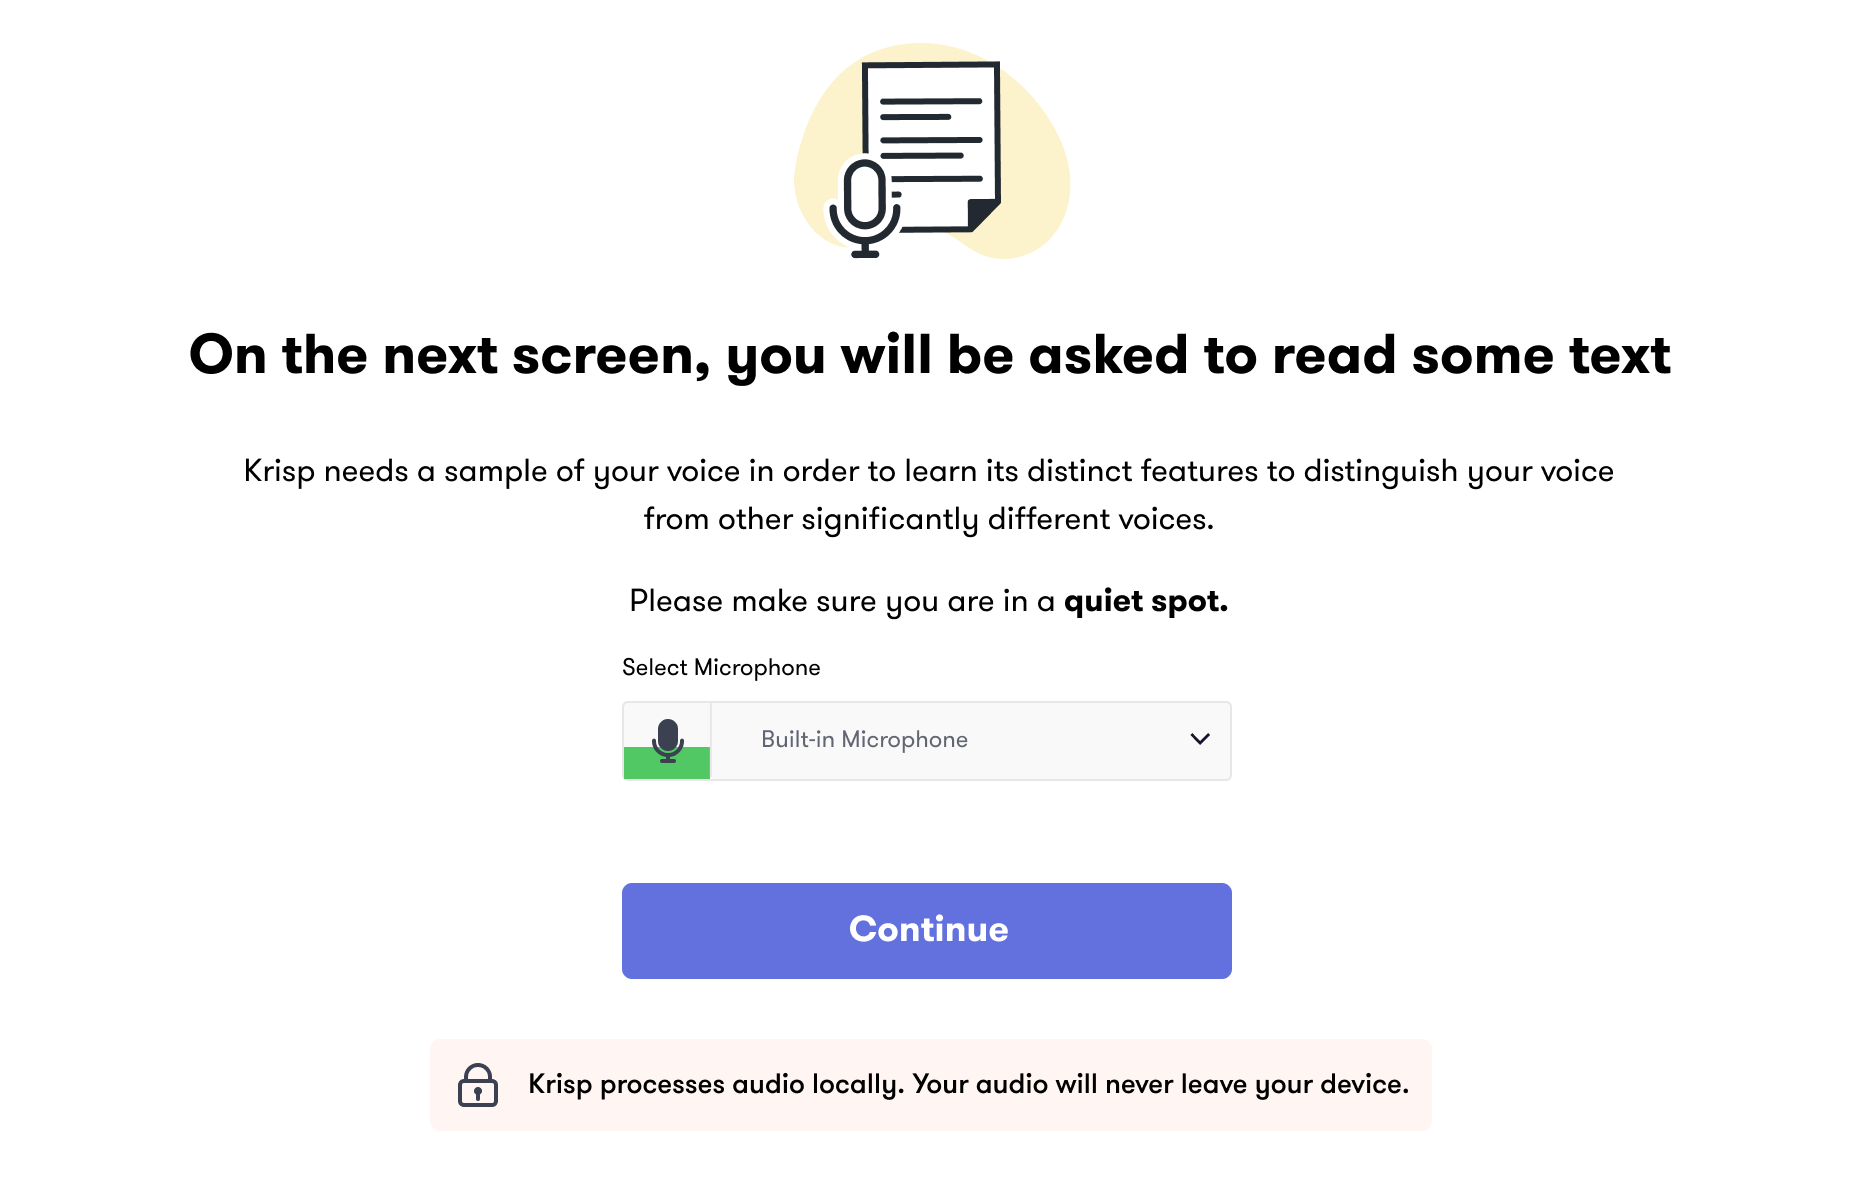This screenshot has height=1200, width=1864.
Task: Click the Krisp voice sample description paragraph
Action: coord(929,495)
